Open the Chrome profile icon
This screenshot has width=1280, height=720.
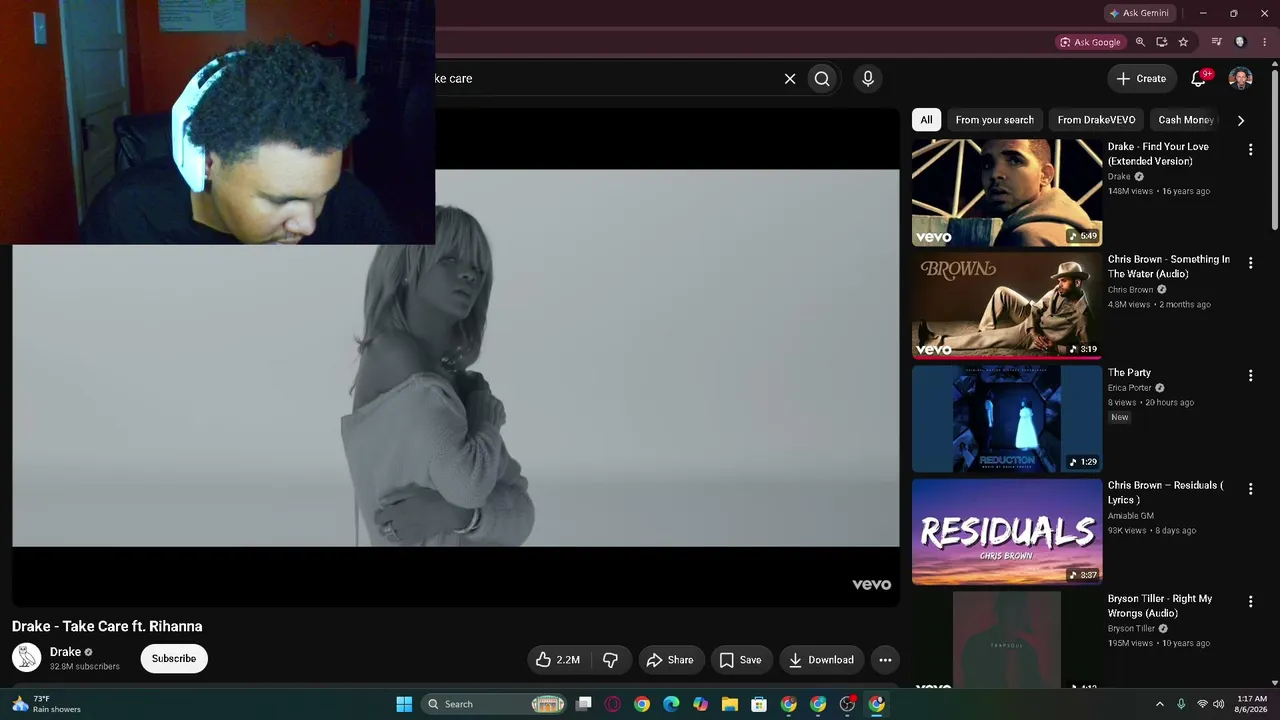coord(1240,42)
